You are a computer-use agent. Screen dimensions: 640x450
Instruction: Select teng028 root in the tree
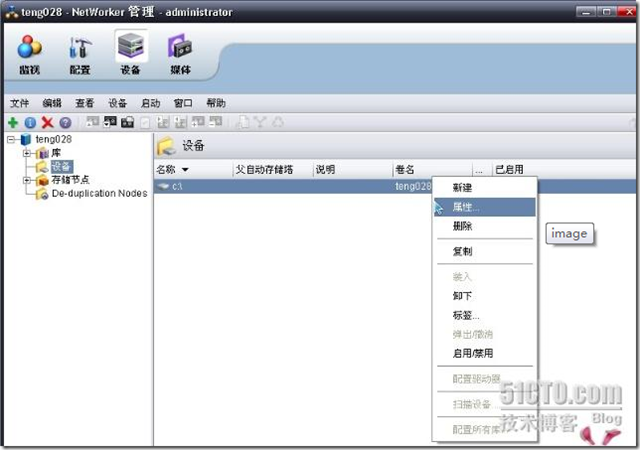(53, 139)
